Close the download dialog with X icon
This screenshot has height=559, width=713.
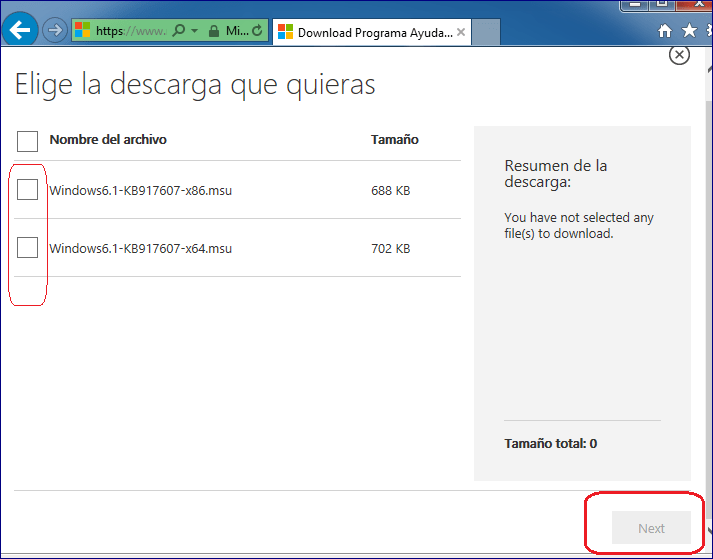(679, 54)
